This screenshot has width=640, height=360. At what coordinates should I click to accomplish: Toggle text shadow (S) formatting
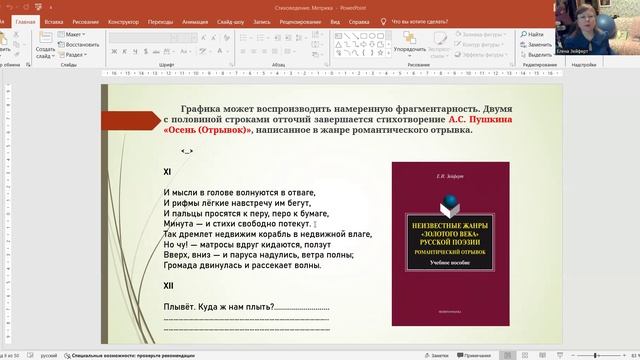click(146, 51)
